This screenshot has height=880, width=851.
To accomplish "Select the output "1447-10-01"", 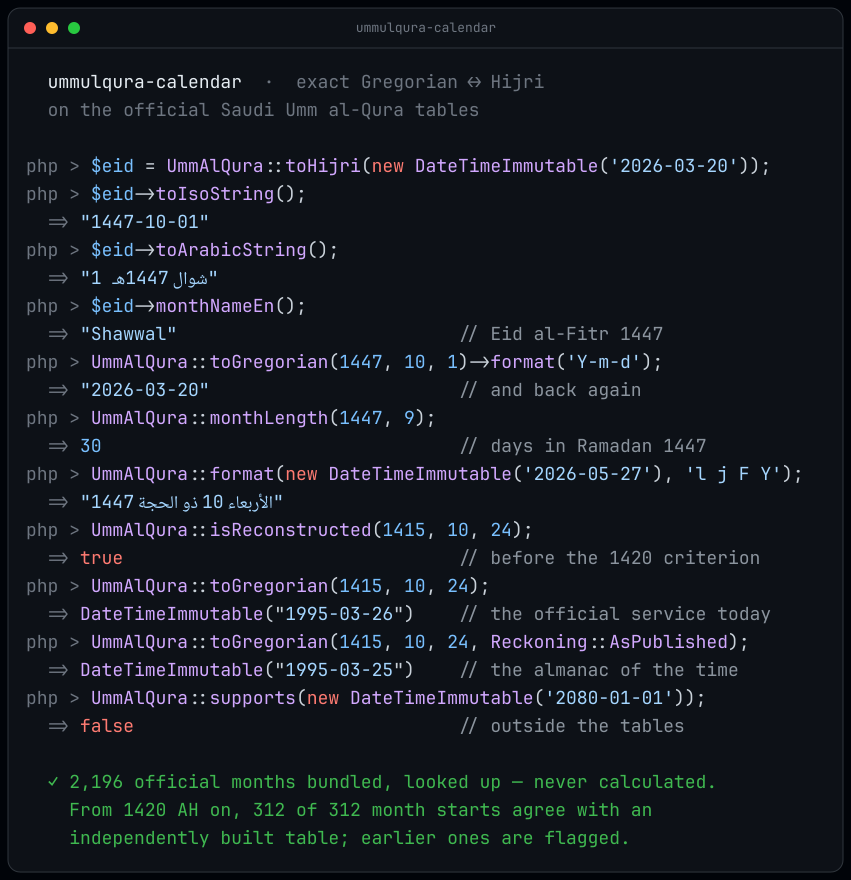I will (144, 222).
